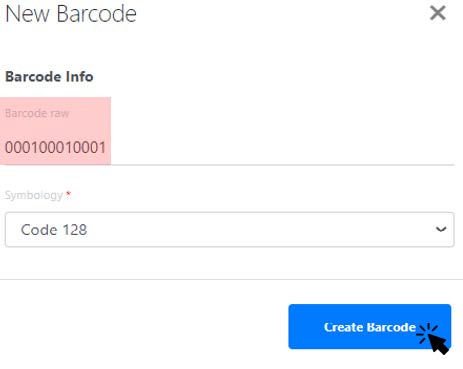Submit the form via the blue Create Barcode button
463x369 pixels.
tap(370, 327)
